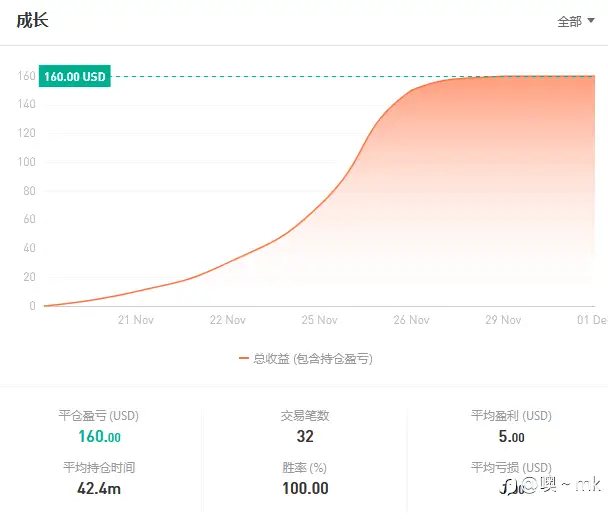Select the 26 Nov axis label
This screenshot has height=519, width=608.
pyautogui.click(x=411, y=320)
